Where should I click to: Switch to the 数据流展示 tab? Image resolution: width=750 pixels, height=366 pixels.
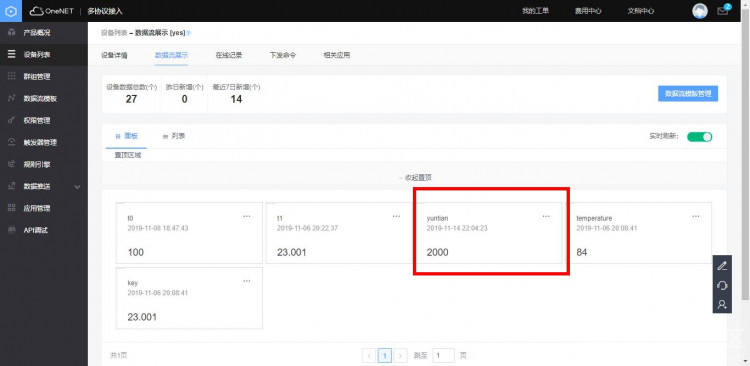pyautogui.click(x=171, y=55)
